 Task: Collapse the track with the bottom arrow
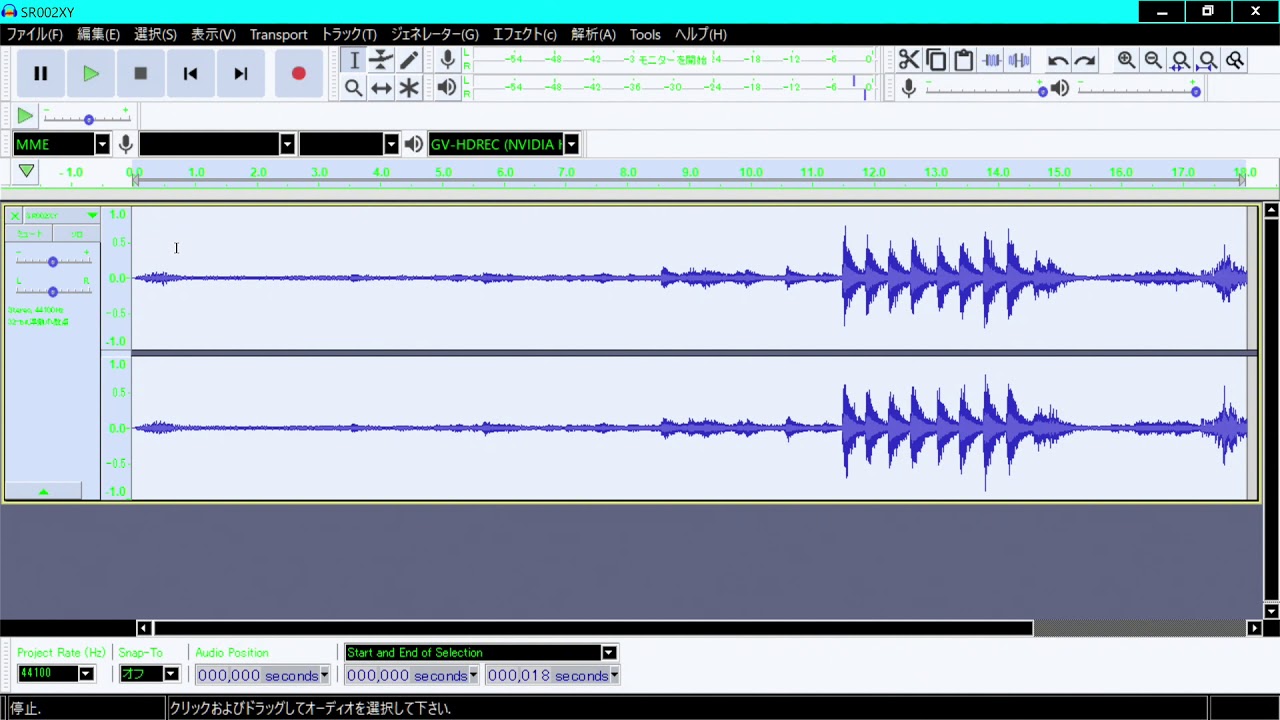click(43, 491)
